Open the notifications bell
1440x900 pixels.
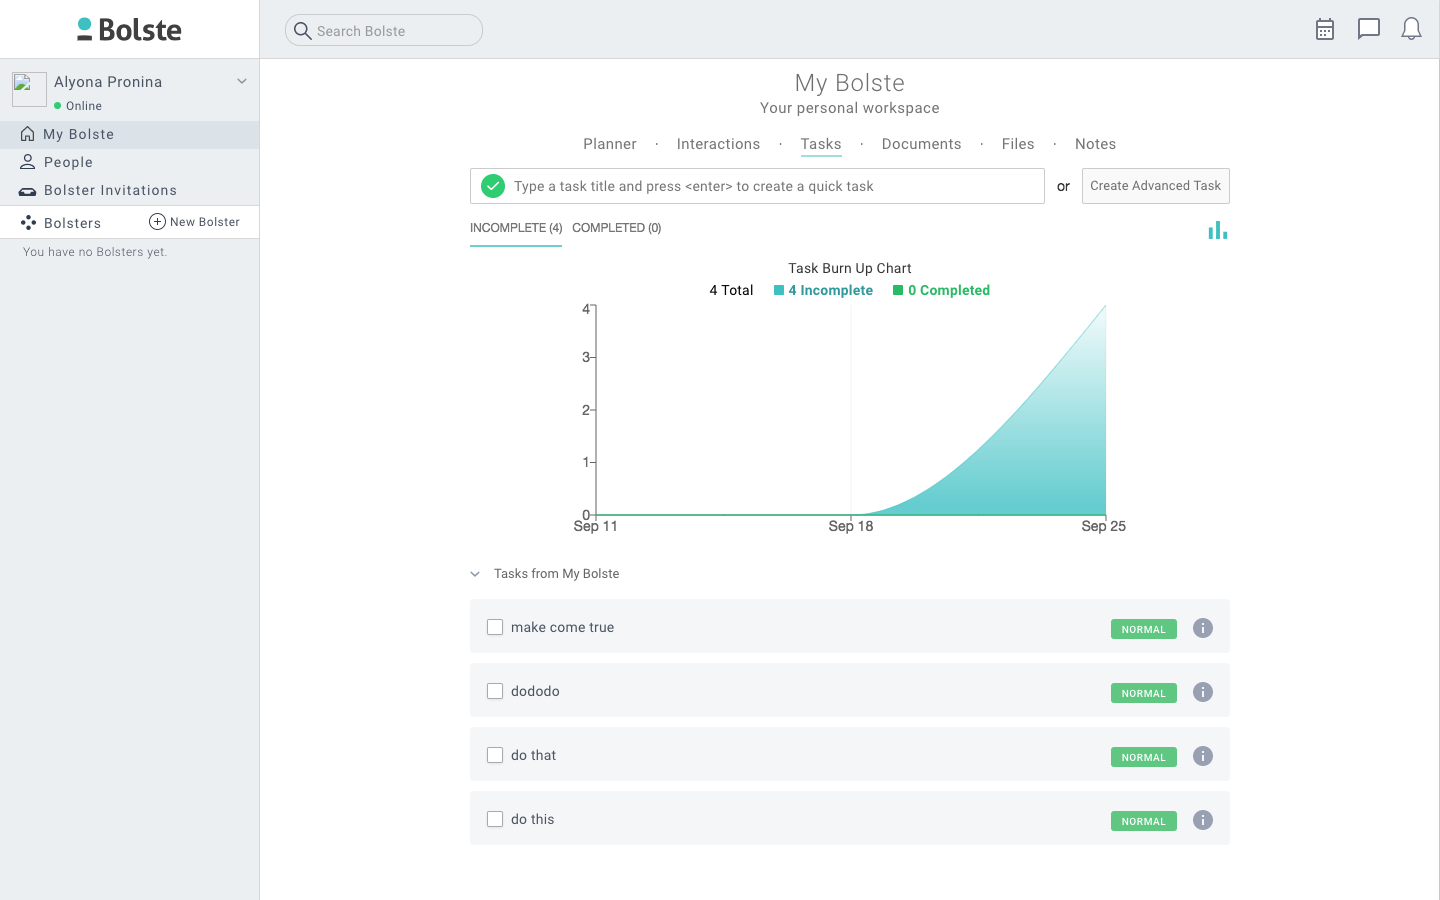click(1411, 29)
